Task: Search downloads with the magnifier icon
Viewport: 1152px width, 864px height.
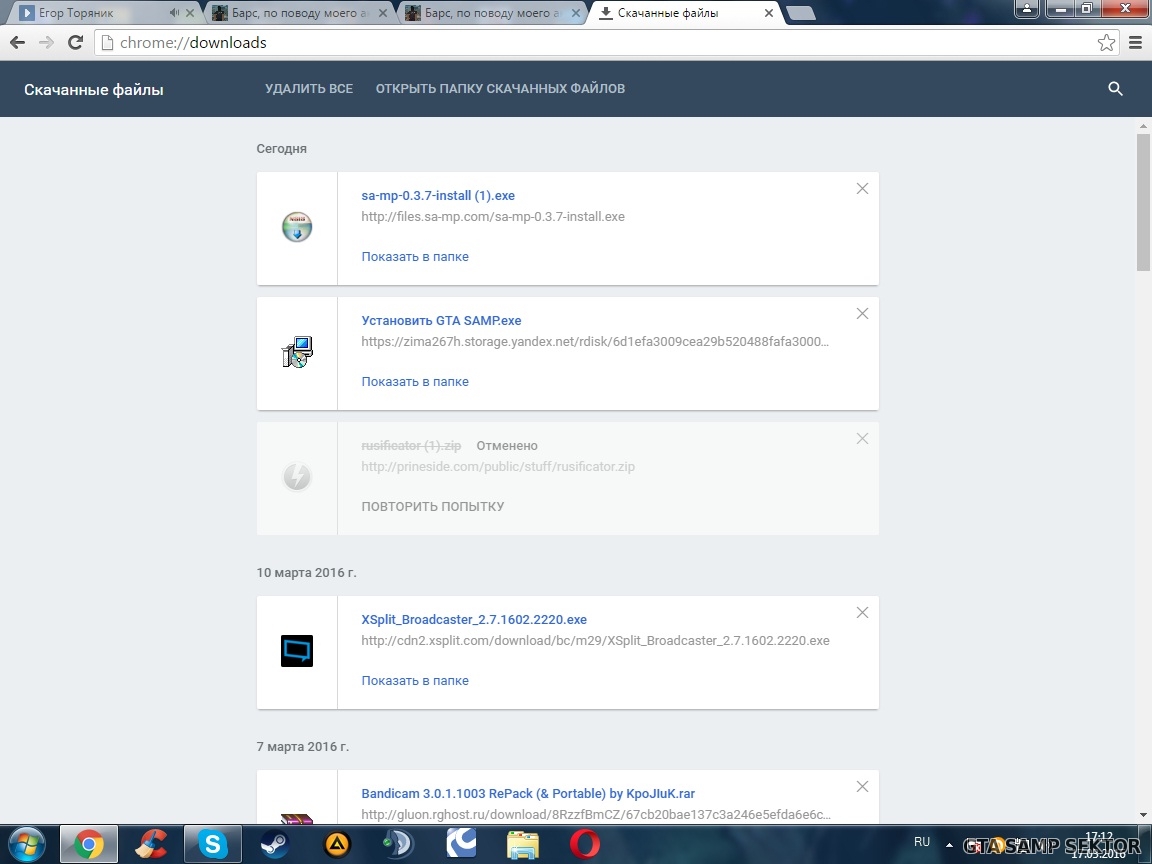Action: coord(1115,89)
